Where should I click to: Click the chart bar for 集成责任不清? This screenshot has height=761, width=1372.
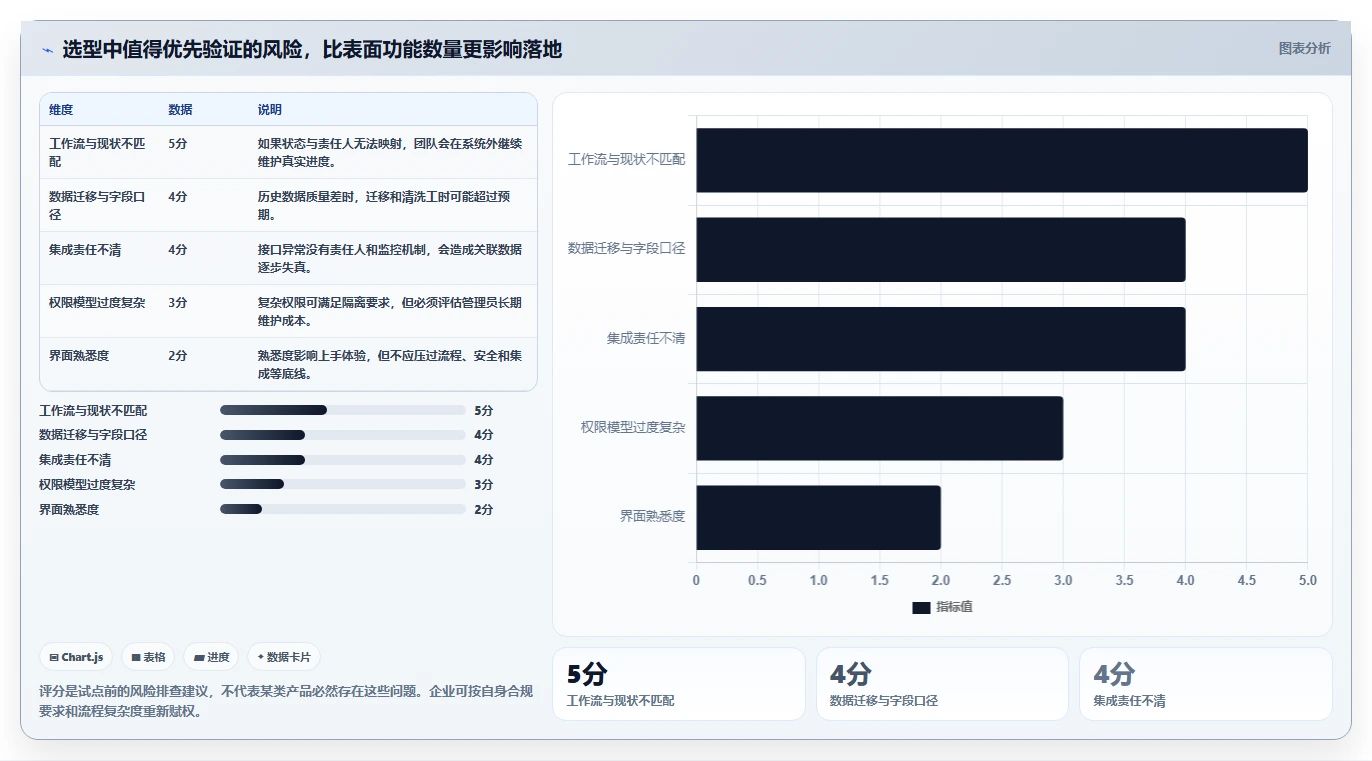pos(941,339)
